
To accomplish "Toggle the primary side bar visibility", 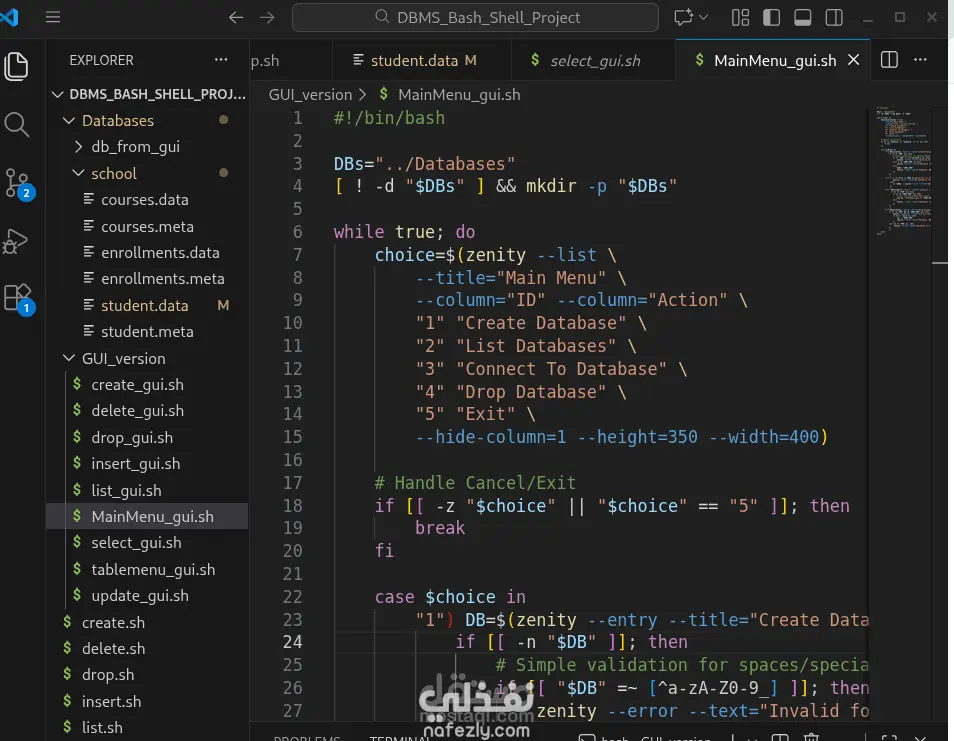I will click(x=771, y=17).
